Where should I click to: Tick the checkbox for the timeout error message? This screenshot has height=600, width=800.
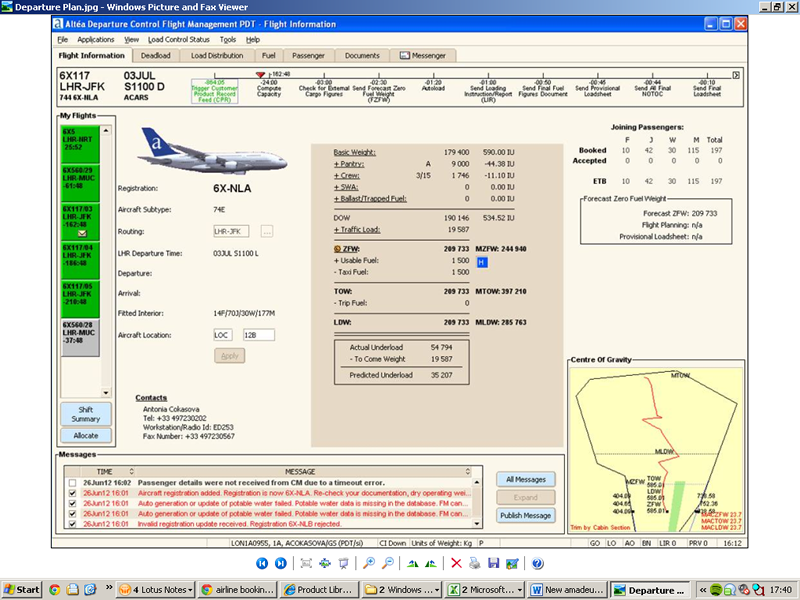click(72, 483)
